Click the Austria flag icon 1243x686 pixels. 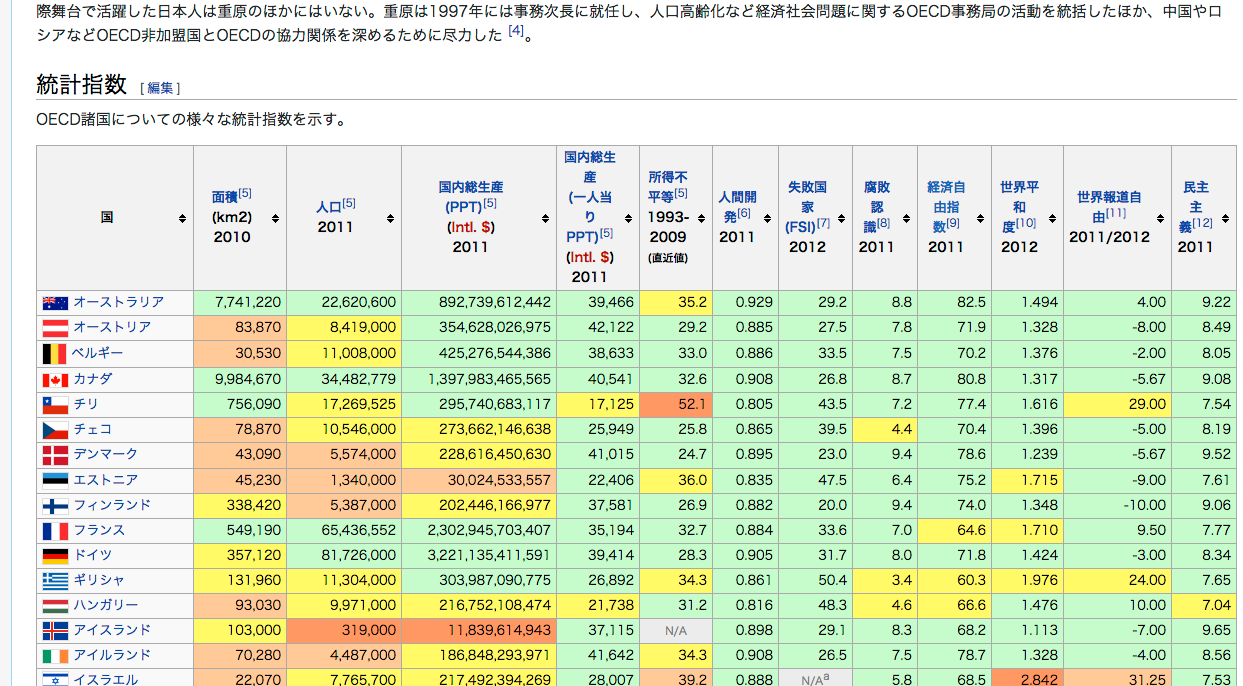coord(55,328)
